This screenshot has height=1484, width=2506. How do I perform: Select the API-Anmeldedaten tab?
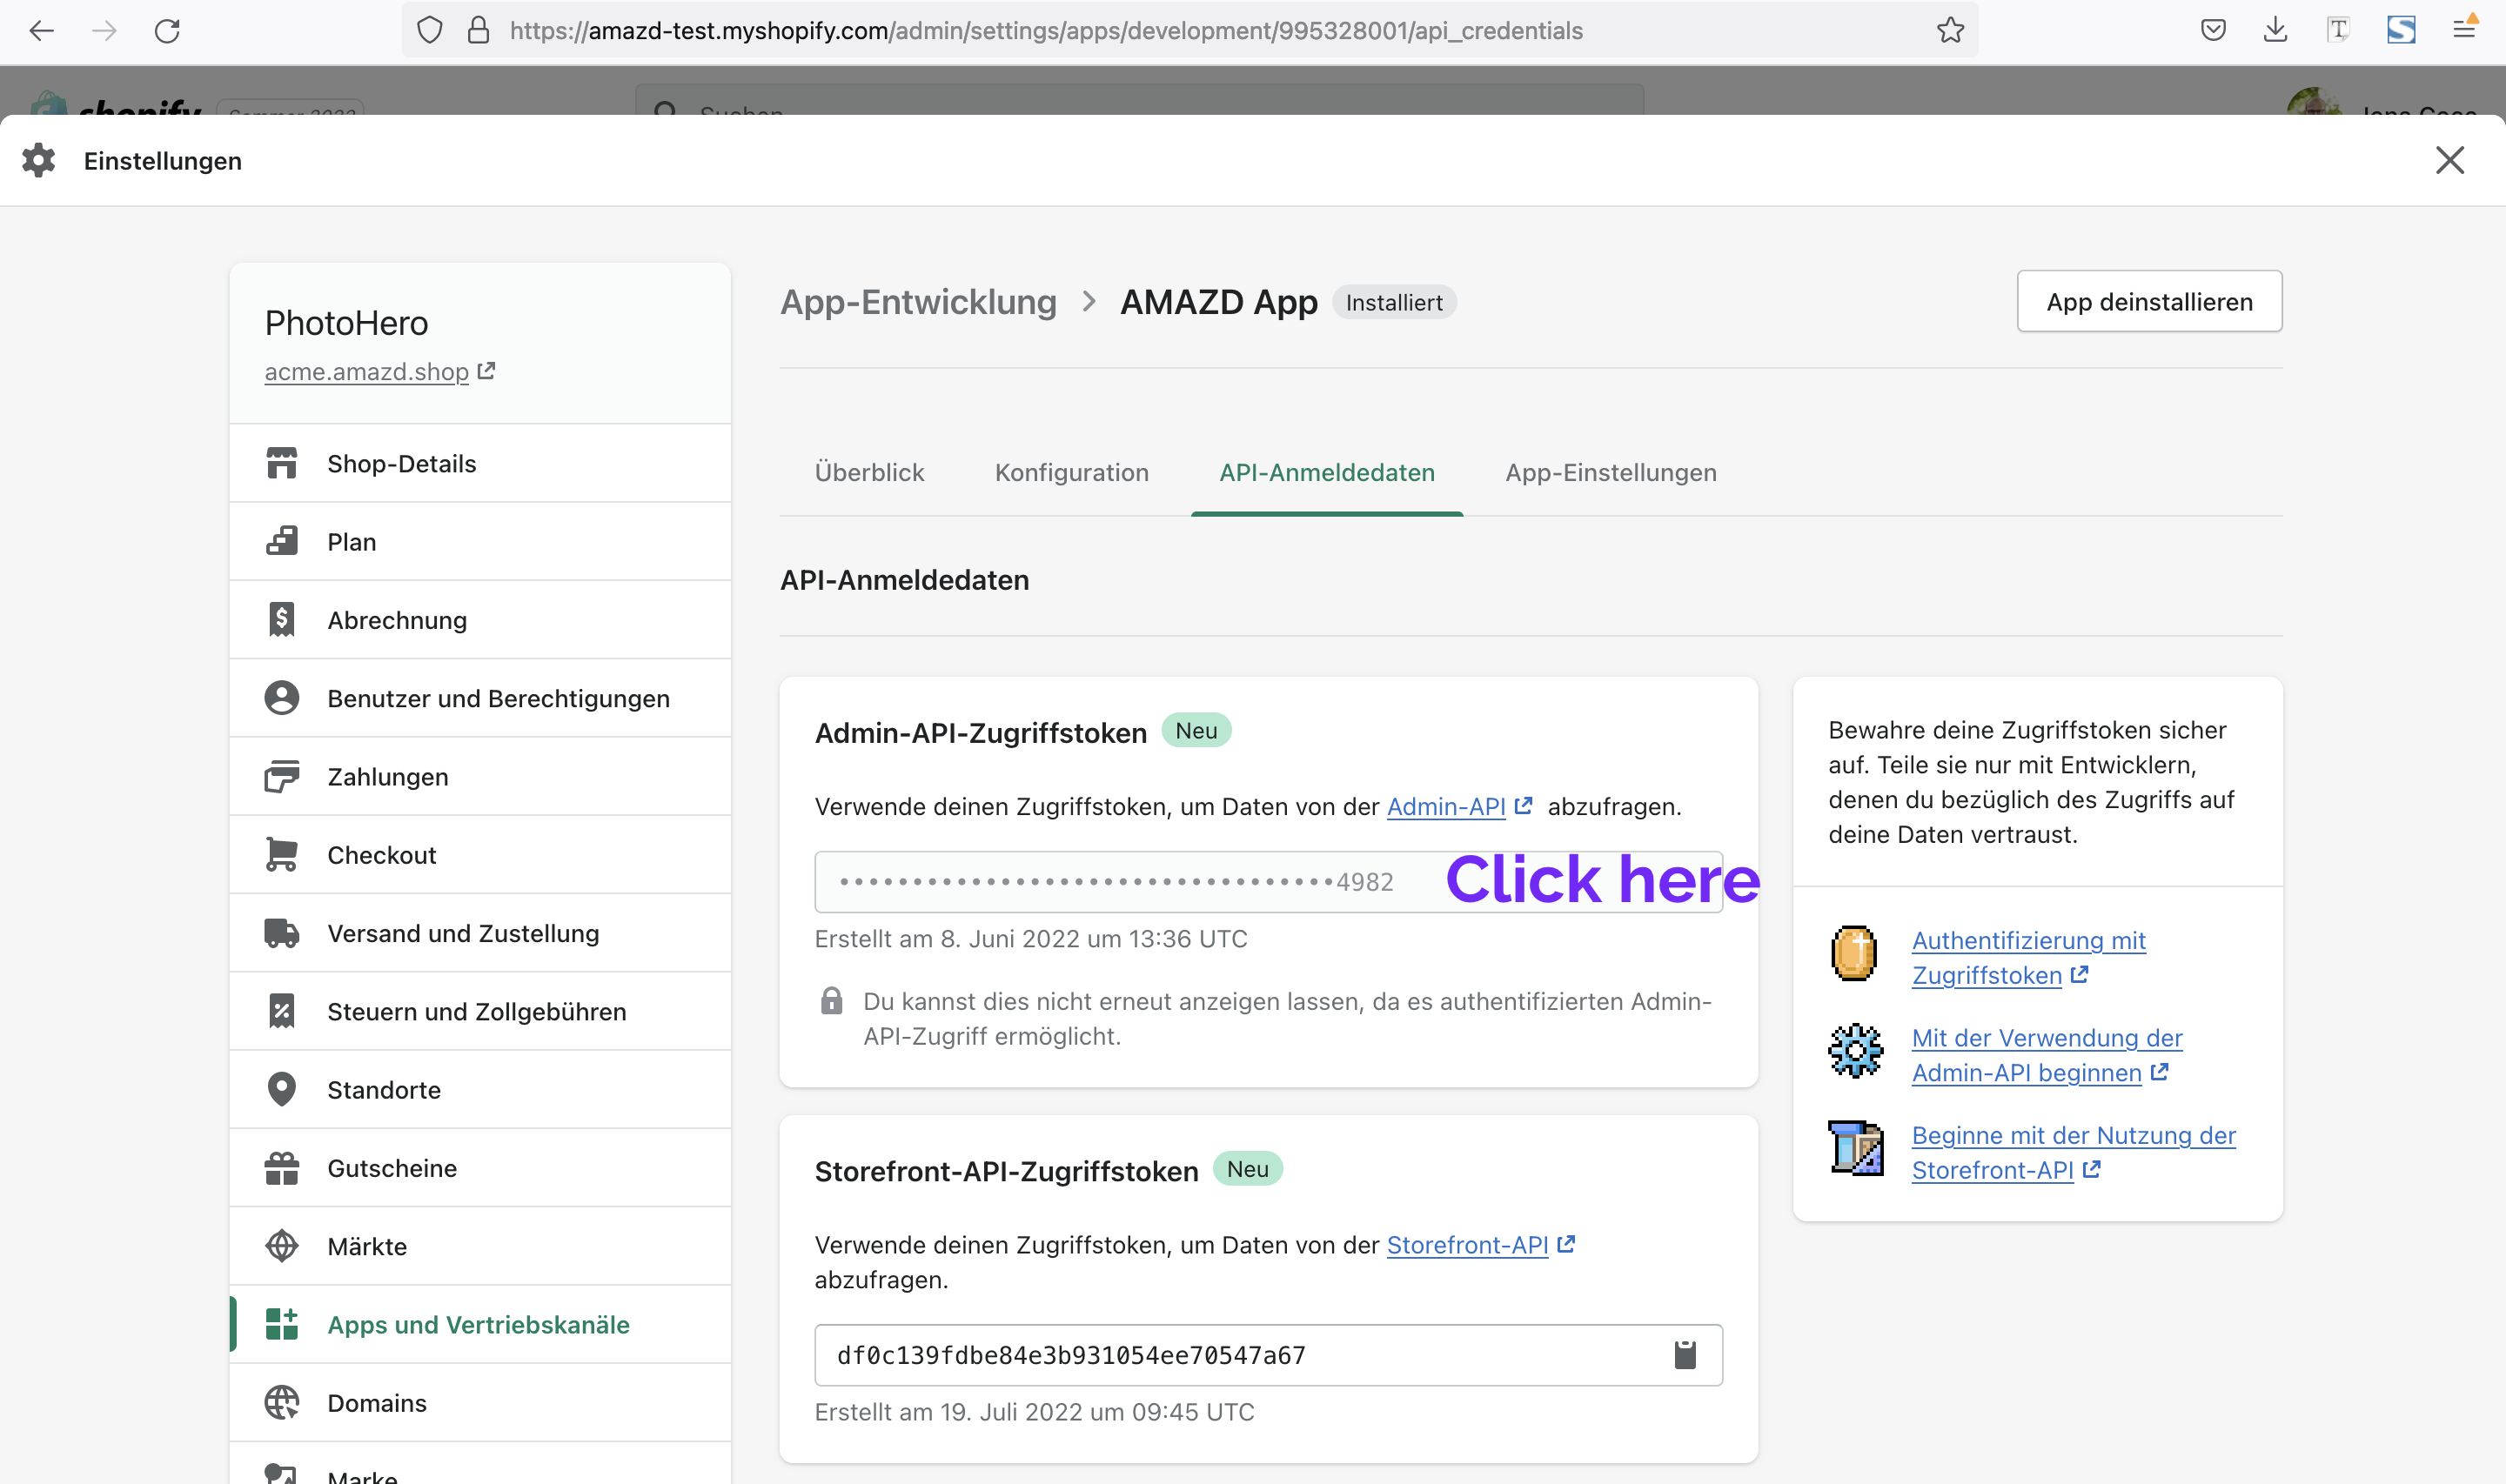click(x=1327, y=472)
